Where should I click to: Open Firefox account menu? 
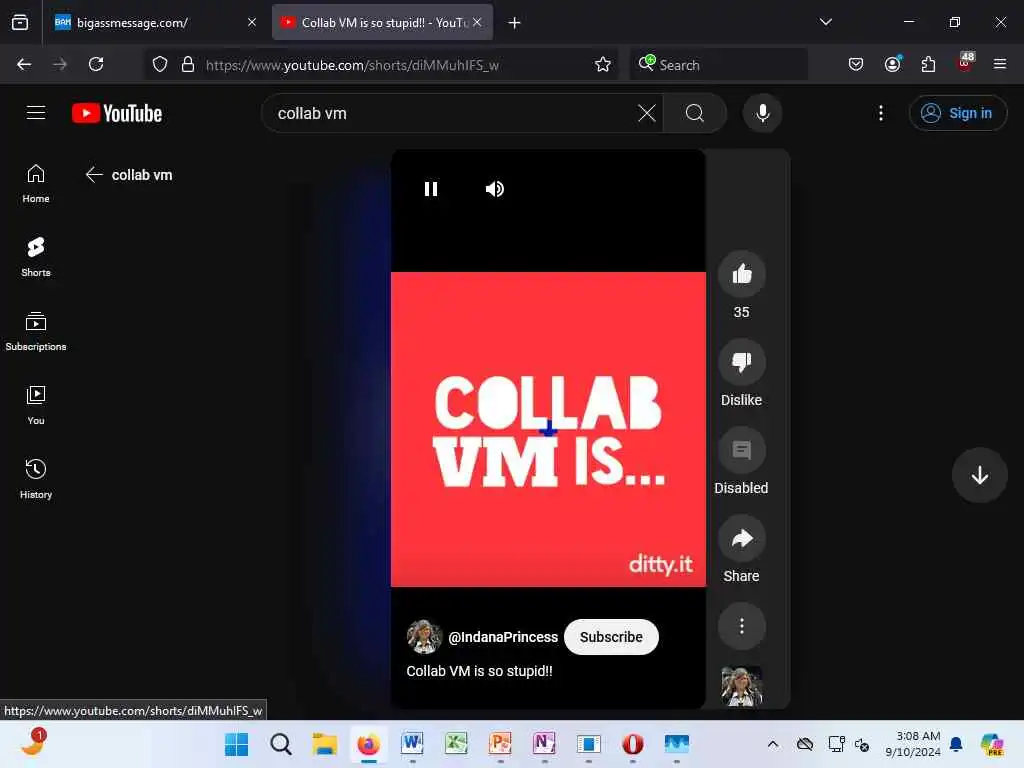click(892, 64)
